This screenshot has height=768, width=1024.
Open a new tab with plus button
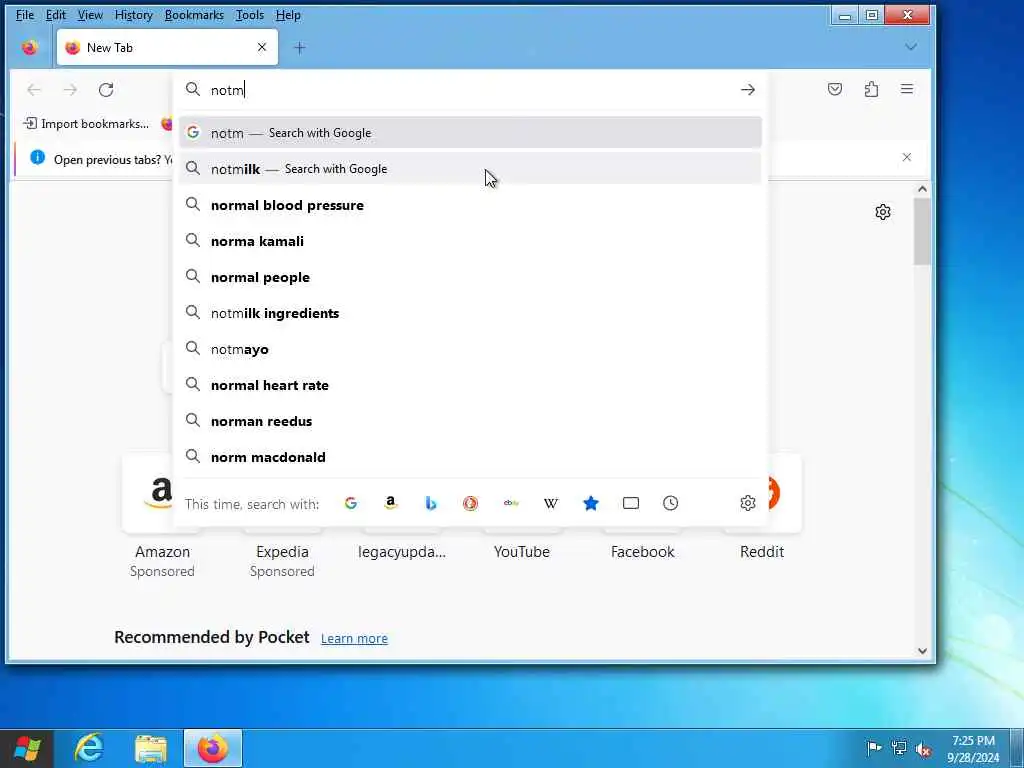300,48
